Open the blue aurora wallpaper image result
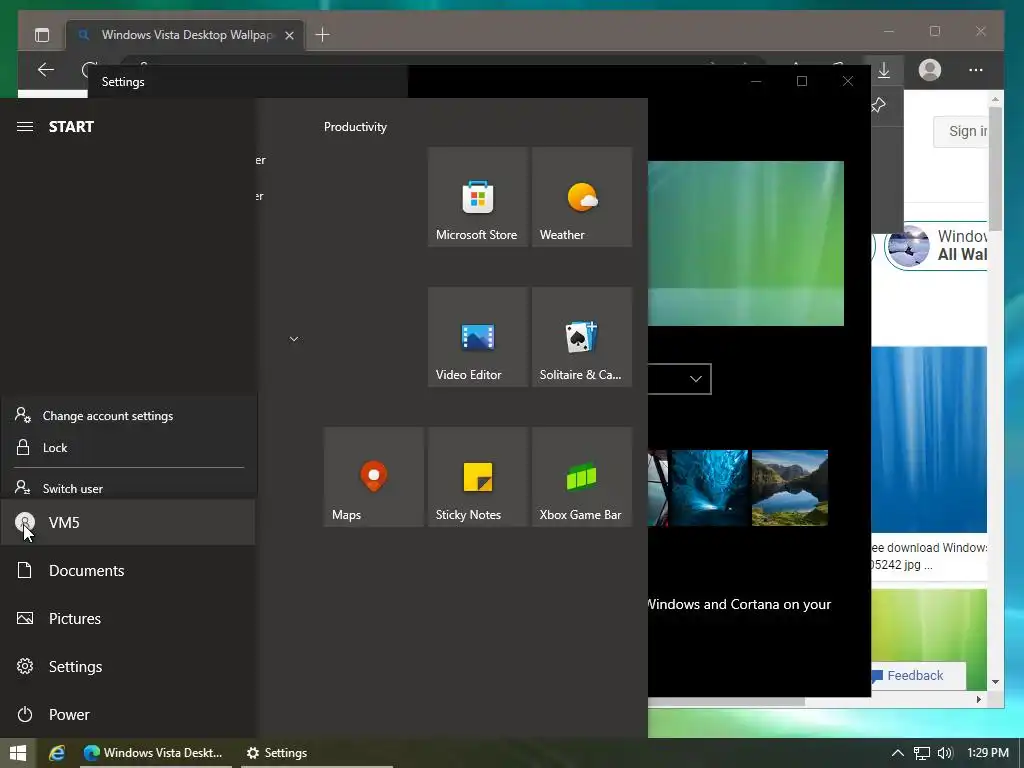Viewport: 1024px width, 768px height. 929,440
